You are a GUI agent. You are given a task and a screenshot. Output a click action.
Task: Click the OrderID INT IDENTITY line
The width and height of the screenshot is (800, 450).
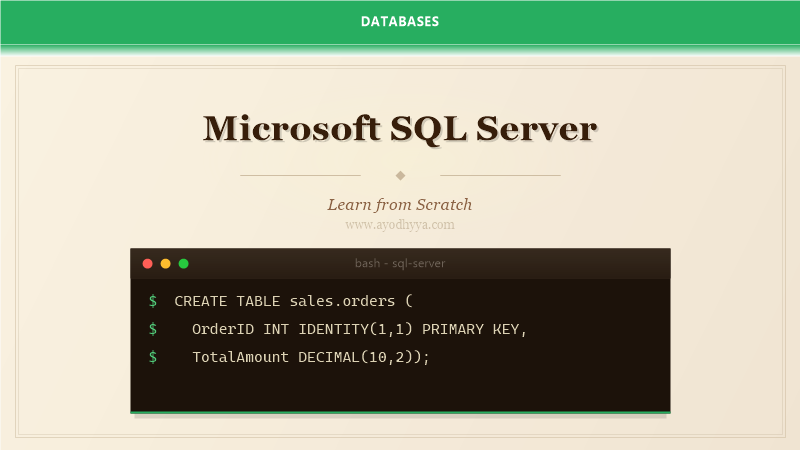coord(359,329)
